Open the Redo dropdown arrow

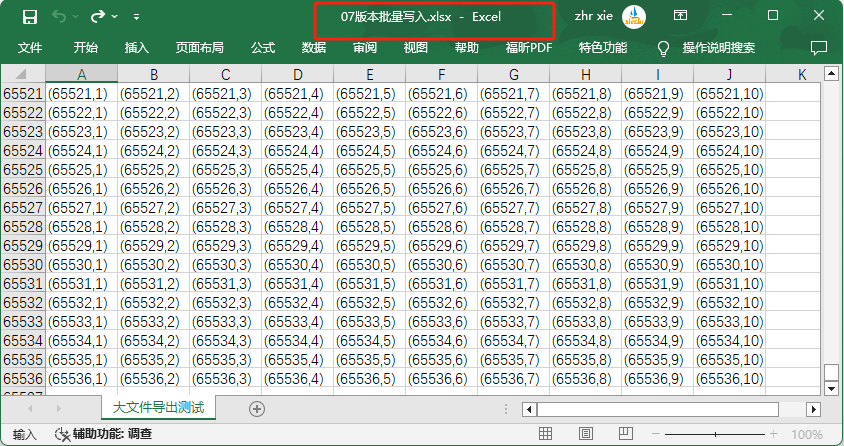(x=115, y=17)
